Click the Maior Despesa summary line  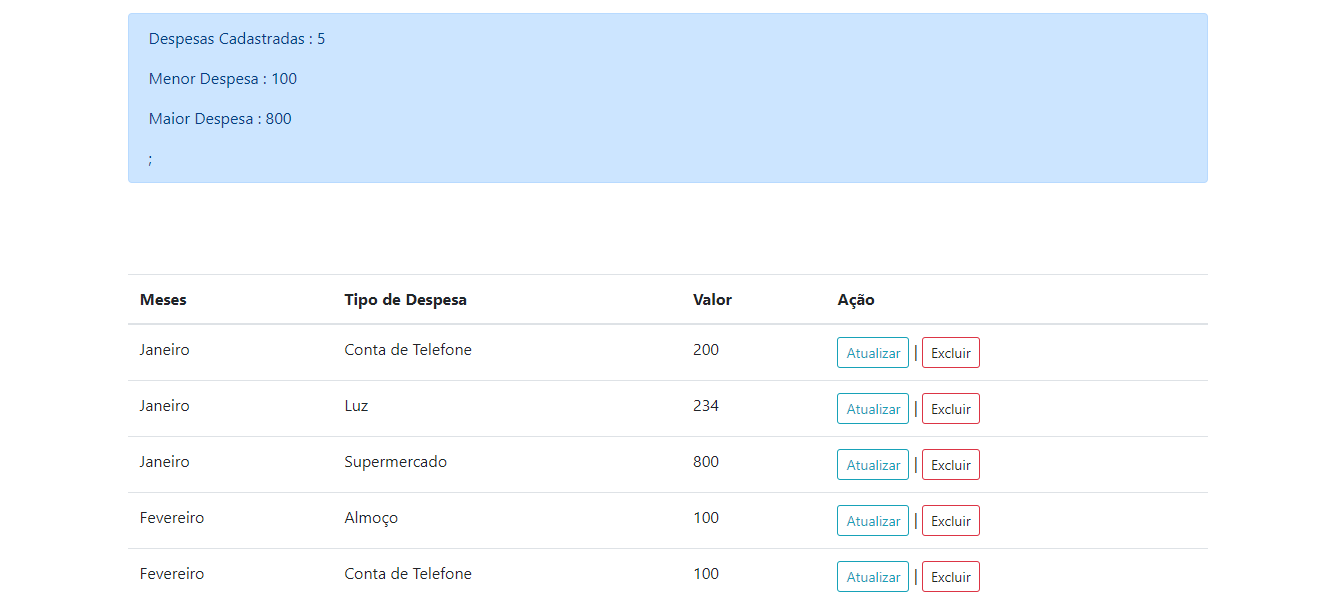click(220, 118)
